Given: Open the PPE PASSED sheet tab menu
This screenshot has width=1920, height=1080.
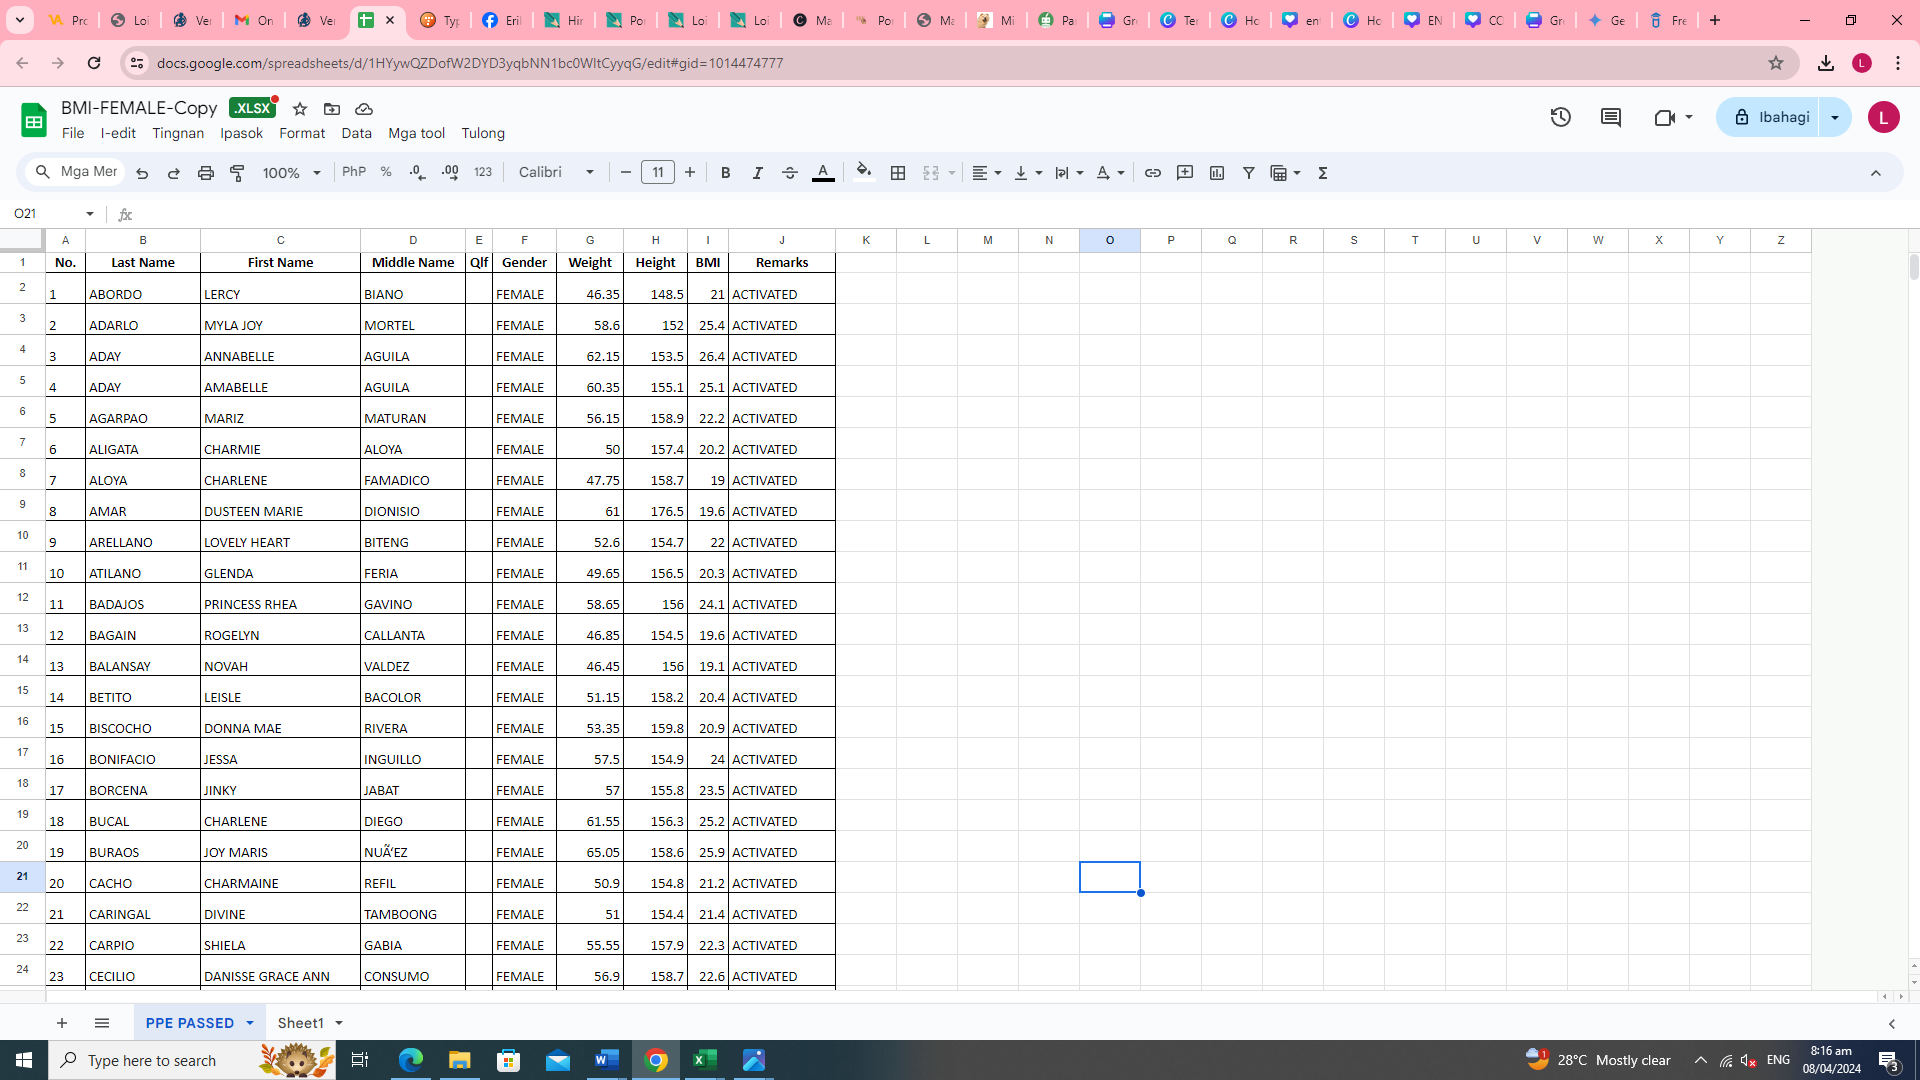Looking at the screenshot, I should [x=250, y=1022].
